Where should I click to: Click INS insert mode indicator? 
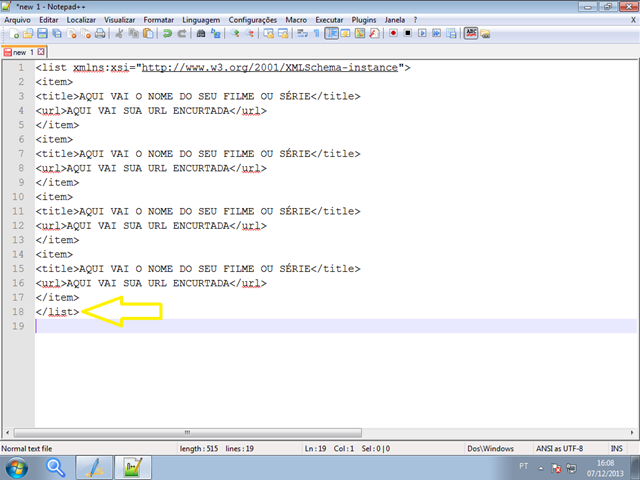(616, 449)
